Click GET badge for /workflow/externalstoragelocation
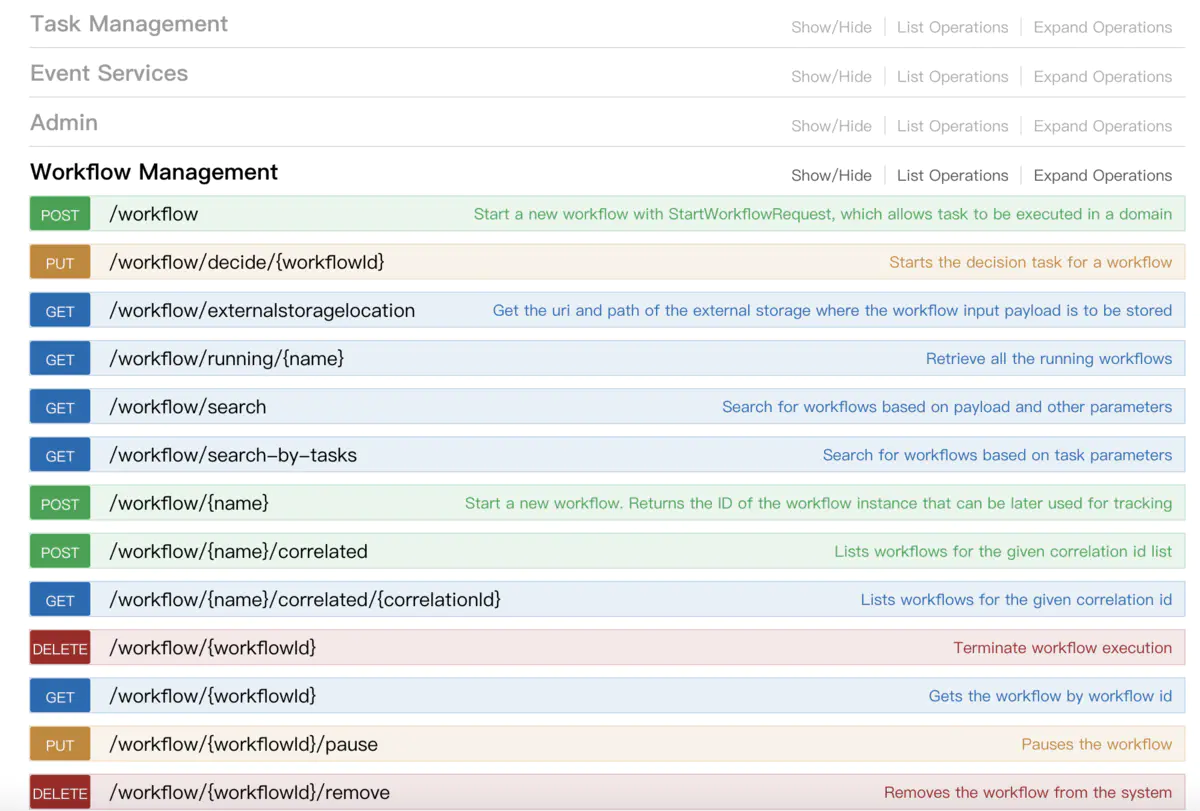1200x811 pixels. (x=60, y=311)
